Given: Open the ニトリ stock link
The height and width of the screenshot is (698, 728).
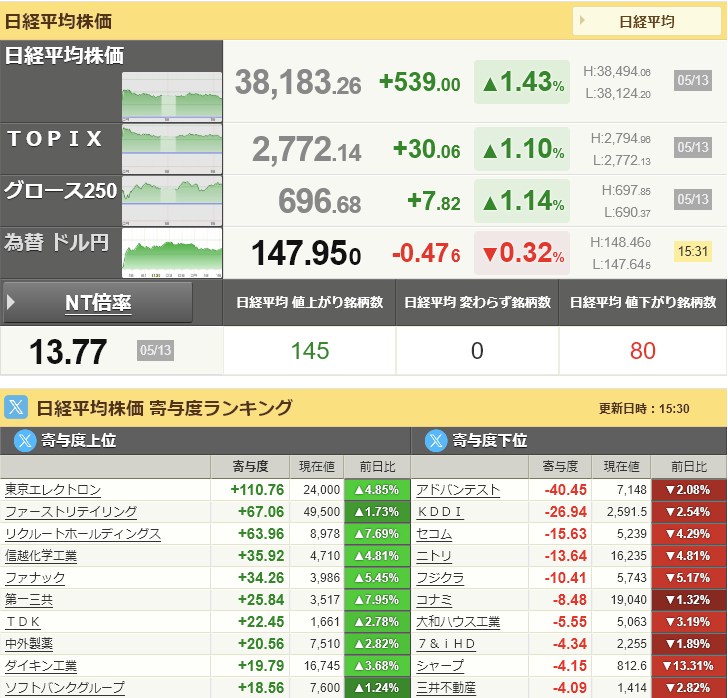Looking at the screenshot, I should click(x=434, y=555).
